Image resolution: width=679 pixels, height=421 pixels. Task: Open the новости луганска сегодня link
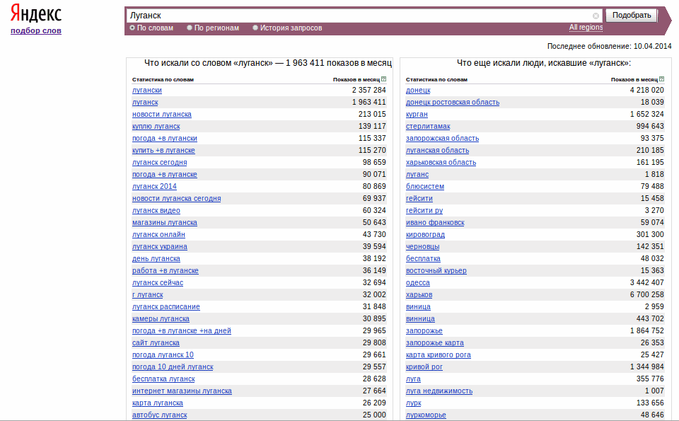click(x=176, y=198)
